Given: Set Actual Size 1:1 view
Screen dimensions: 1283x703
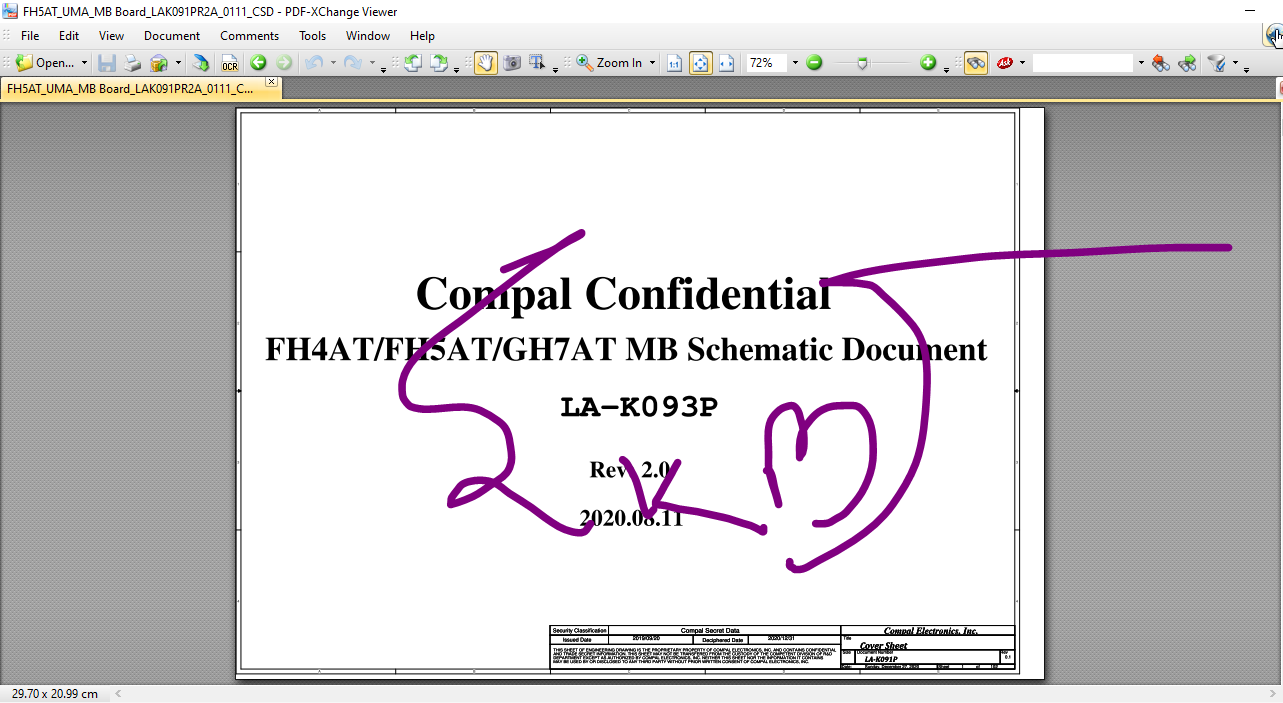Looking at the screenshot, I should (675, 63).
